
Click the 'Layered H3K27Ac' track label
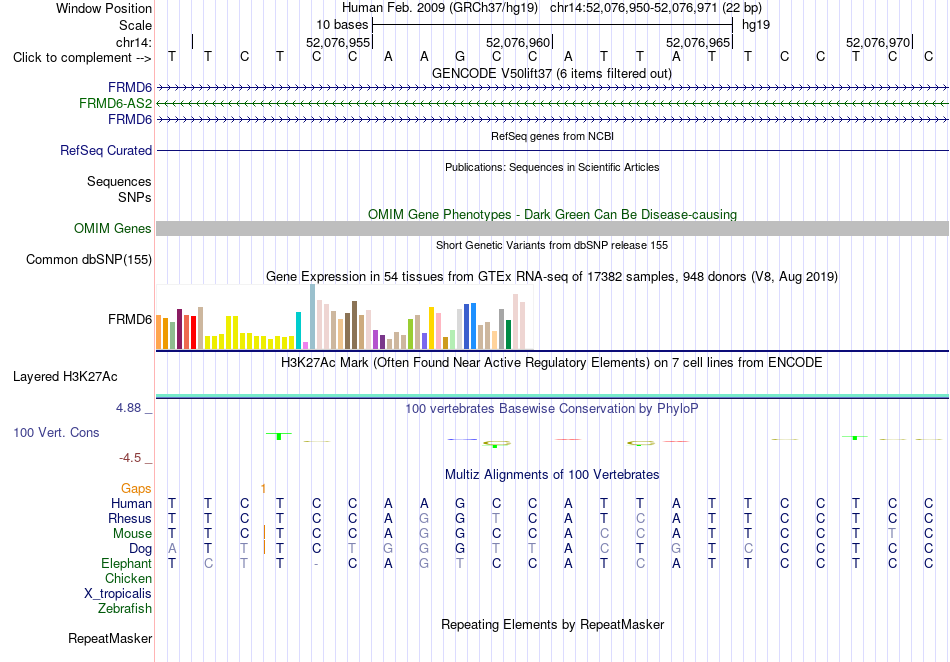pyautogui.click(x=65, y=377)
